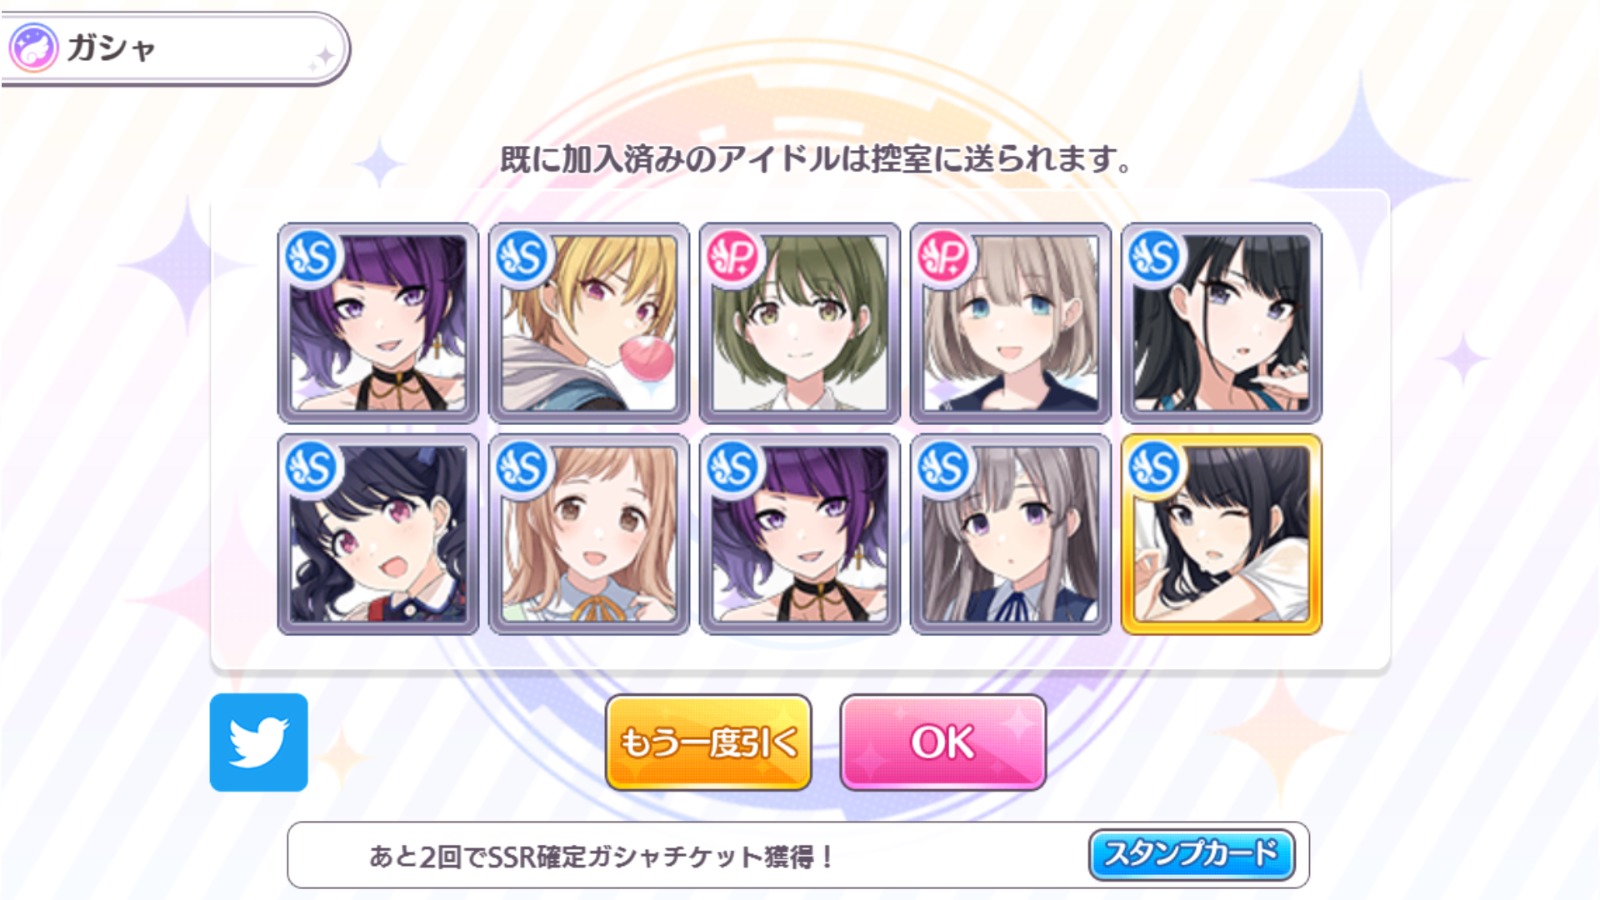Click the SSR ticket progress message bar

pyautogui.click(x=798, y=856)
